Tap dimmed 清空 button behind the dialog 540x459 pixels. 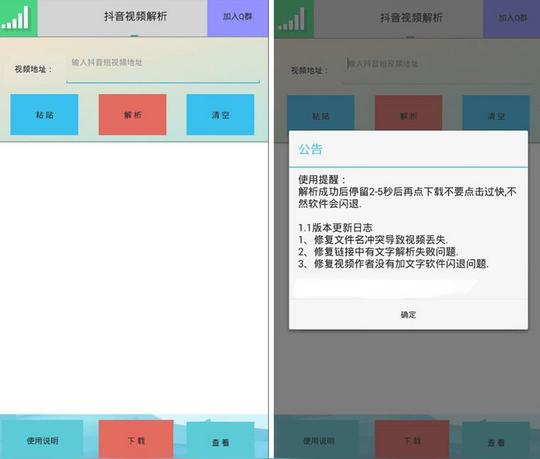pos(496,113)
